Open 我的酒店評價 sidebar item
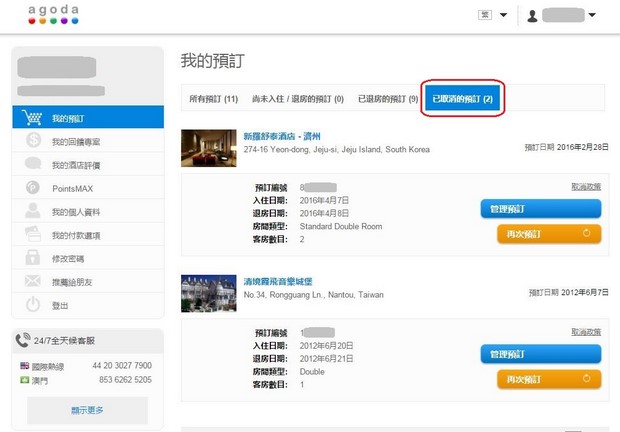Viewport: 620px width, 432px height. (88, 164)
